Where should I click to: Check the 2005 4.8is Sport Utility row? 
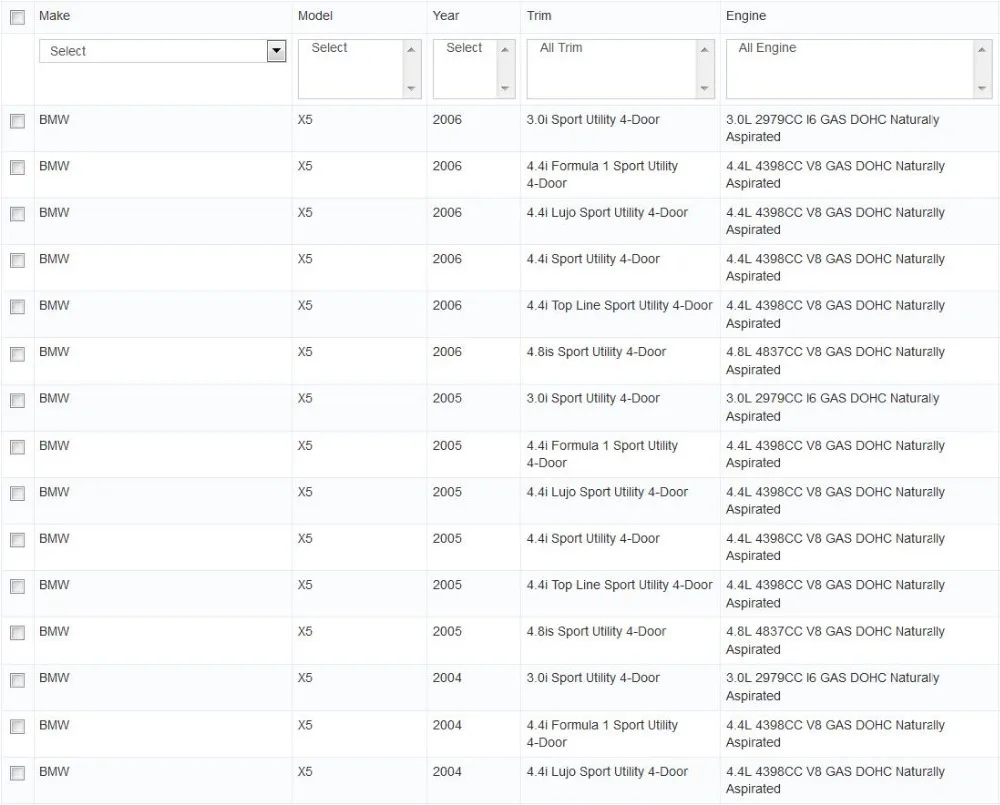(x=17, y=633)
